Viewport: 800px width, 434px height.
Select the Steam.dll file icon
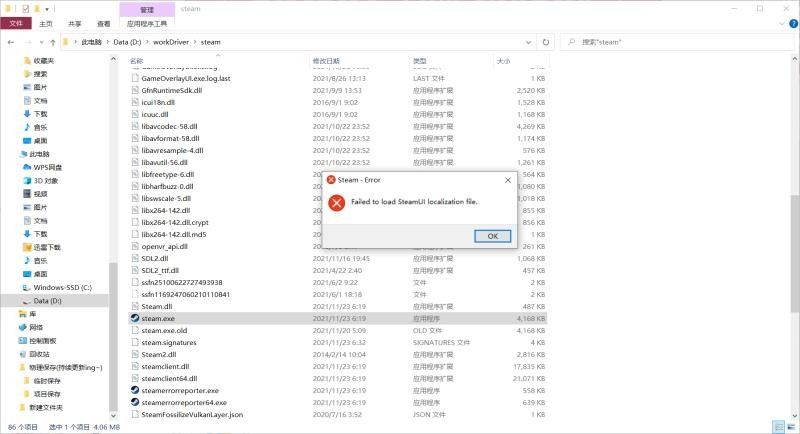pos(135,307)
